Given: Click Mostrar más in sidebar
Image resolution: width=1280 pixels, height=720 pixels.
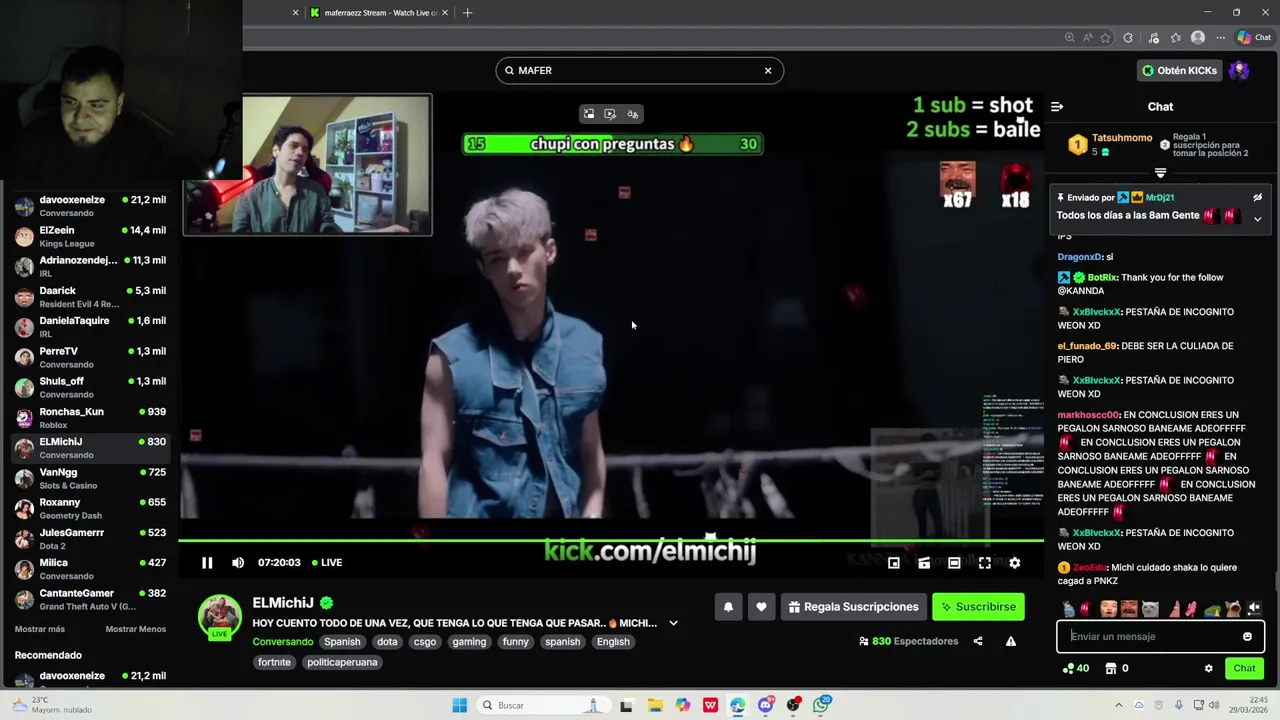Looking at the screenshot, I should (x=40, y=629).
